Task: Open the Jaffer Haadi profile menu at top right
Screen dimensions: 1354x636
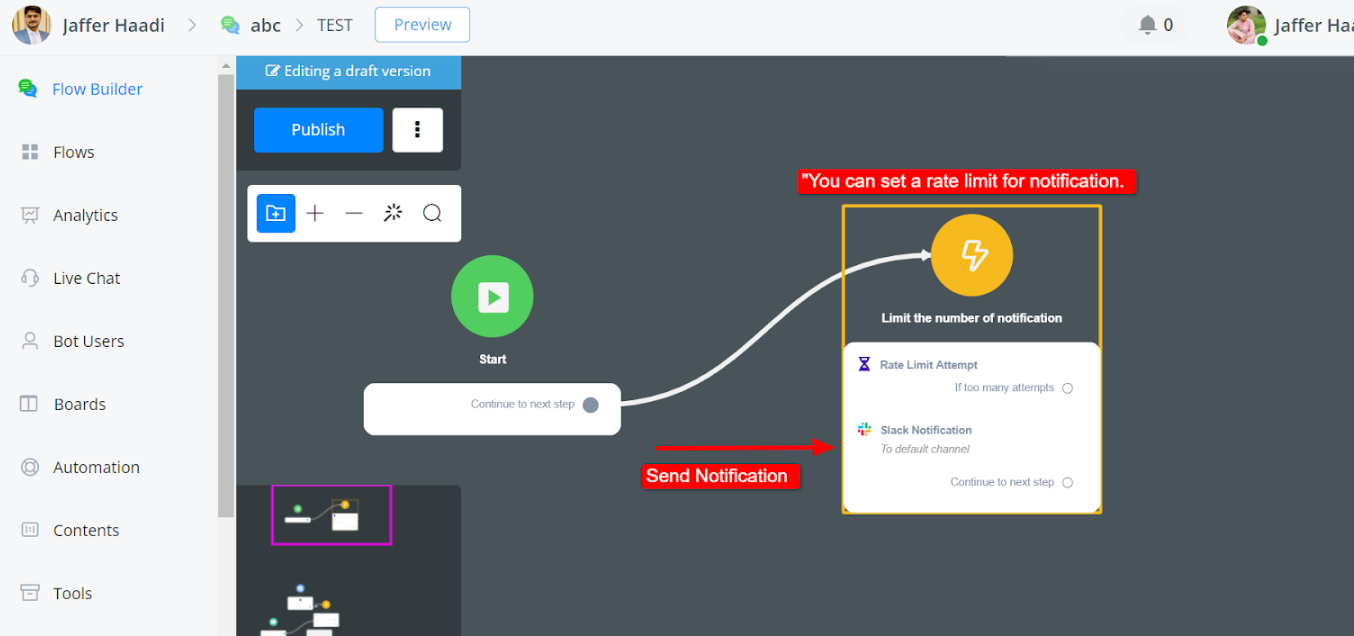Action: (x=1290, y=25)
